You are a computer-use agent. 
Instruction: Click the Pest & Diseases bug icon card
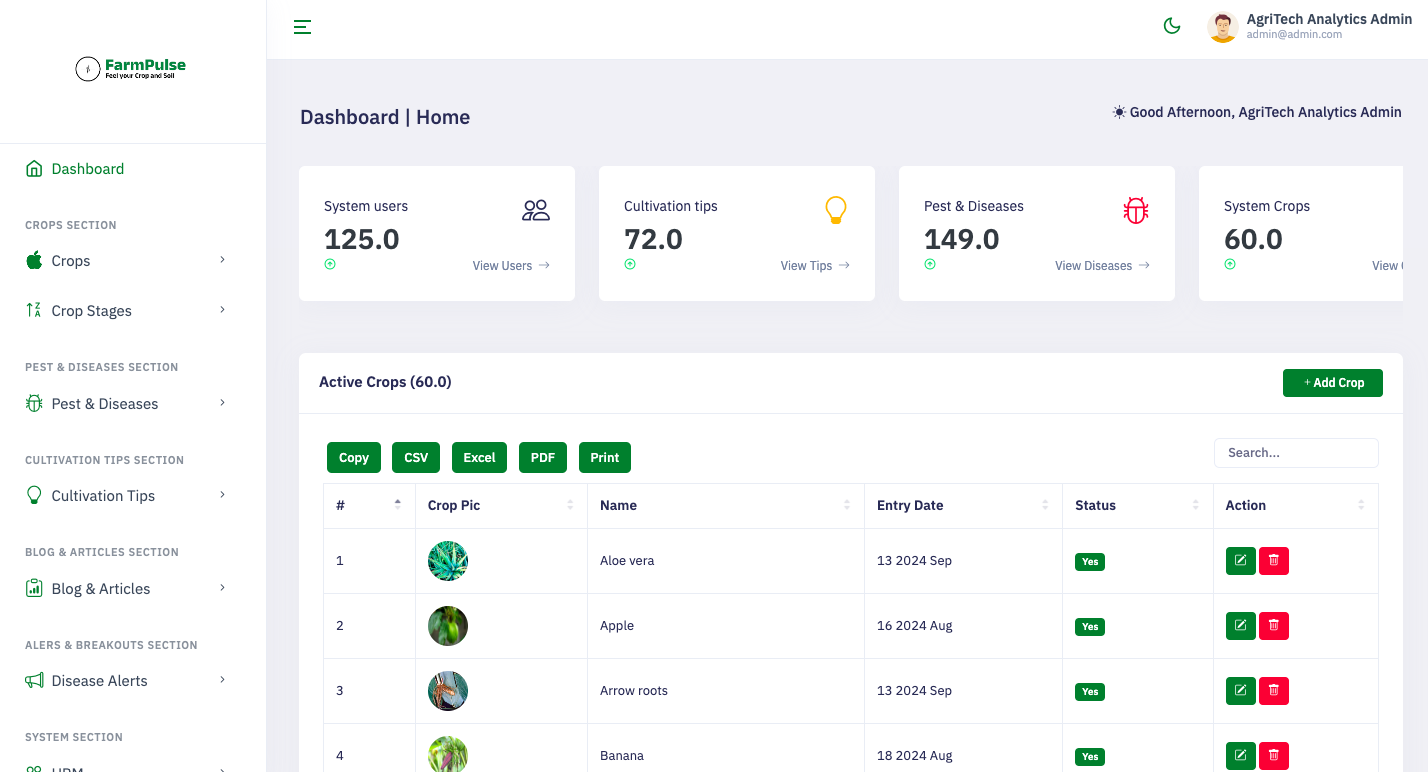[1136, 210]
